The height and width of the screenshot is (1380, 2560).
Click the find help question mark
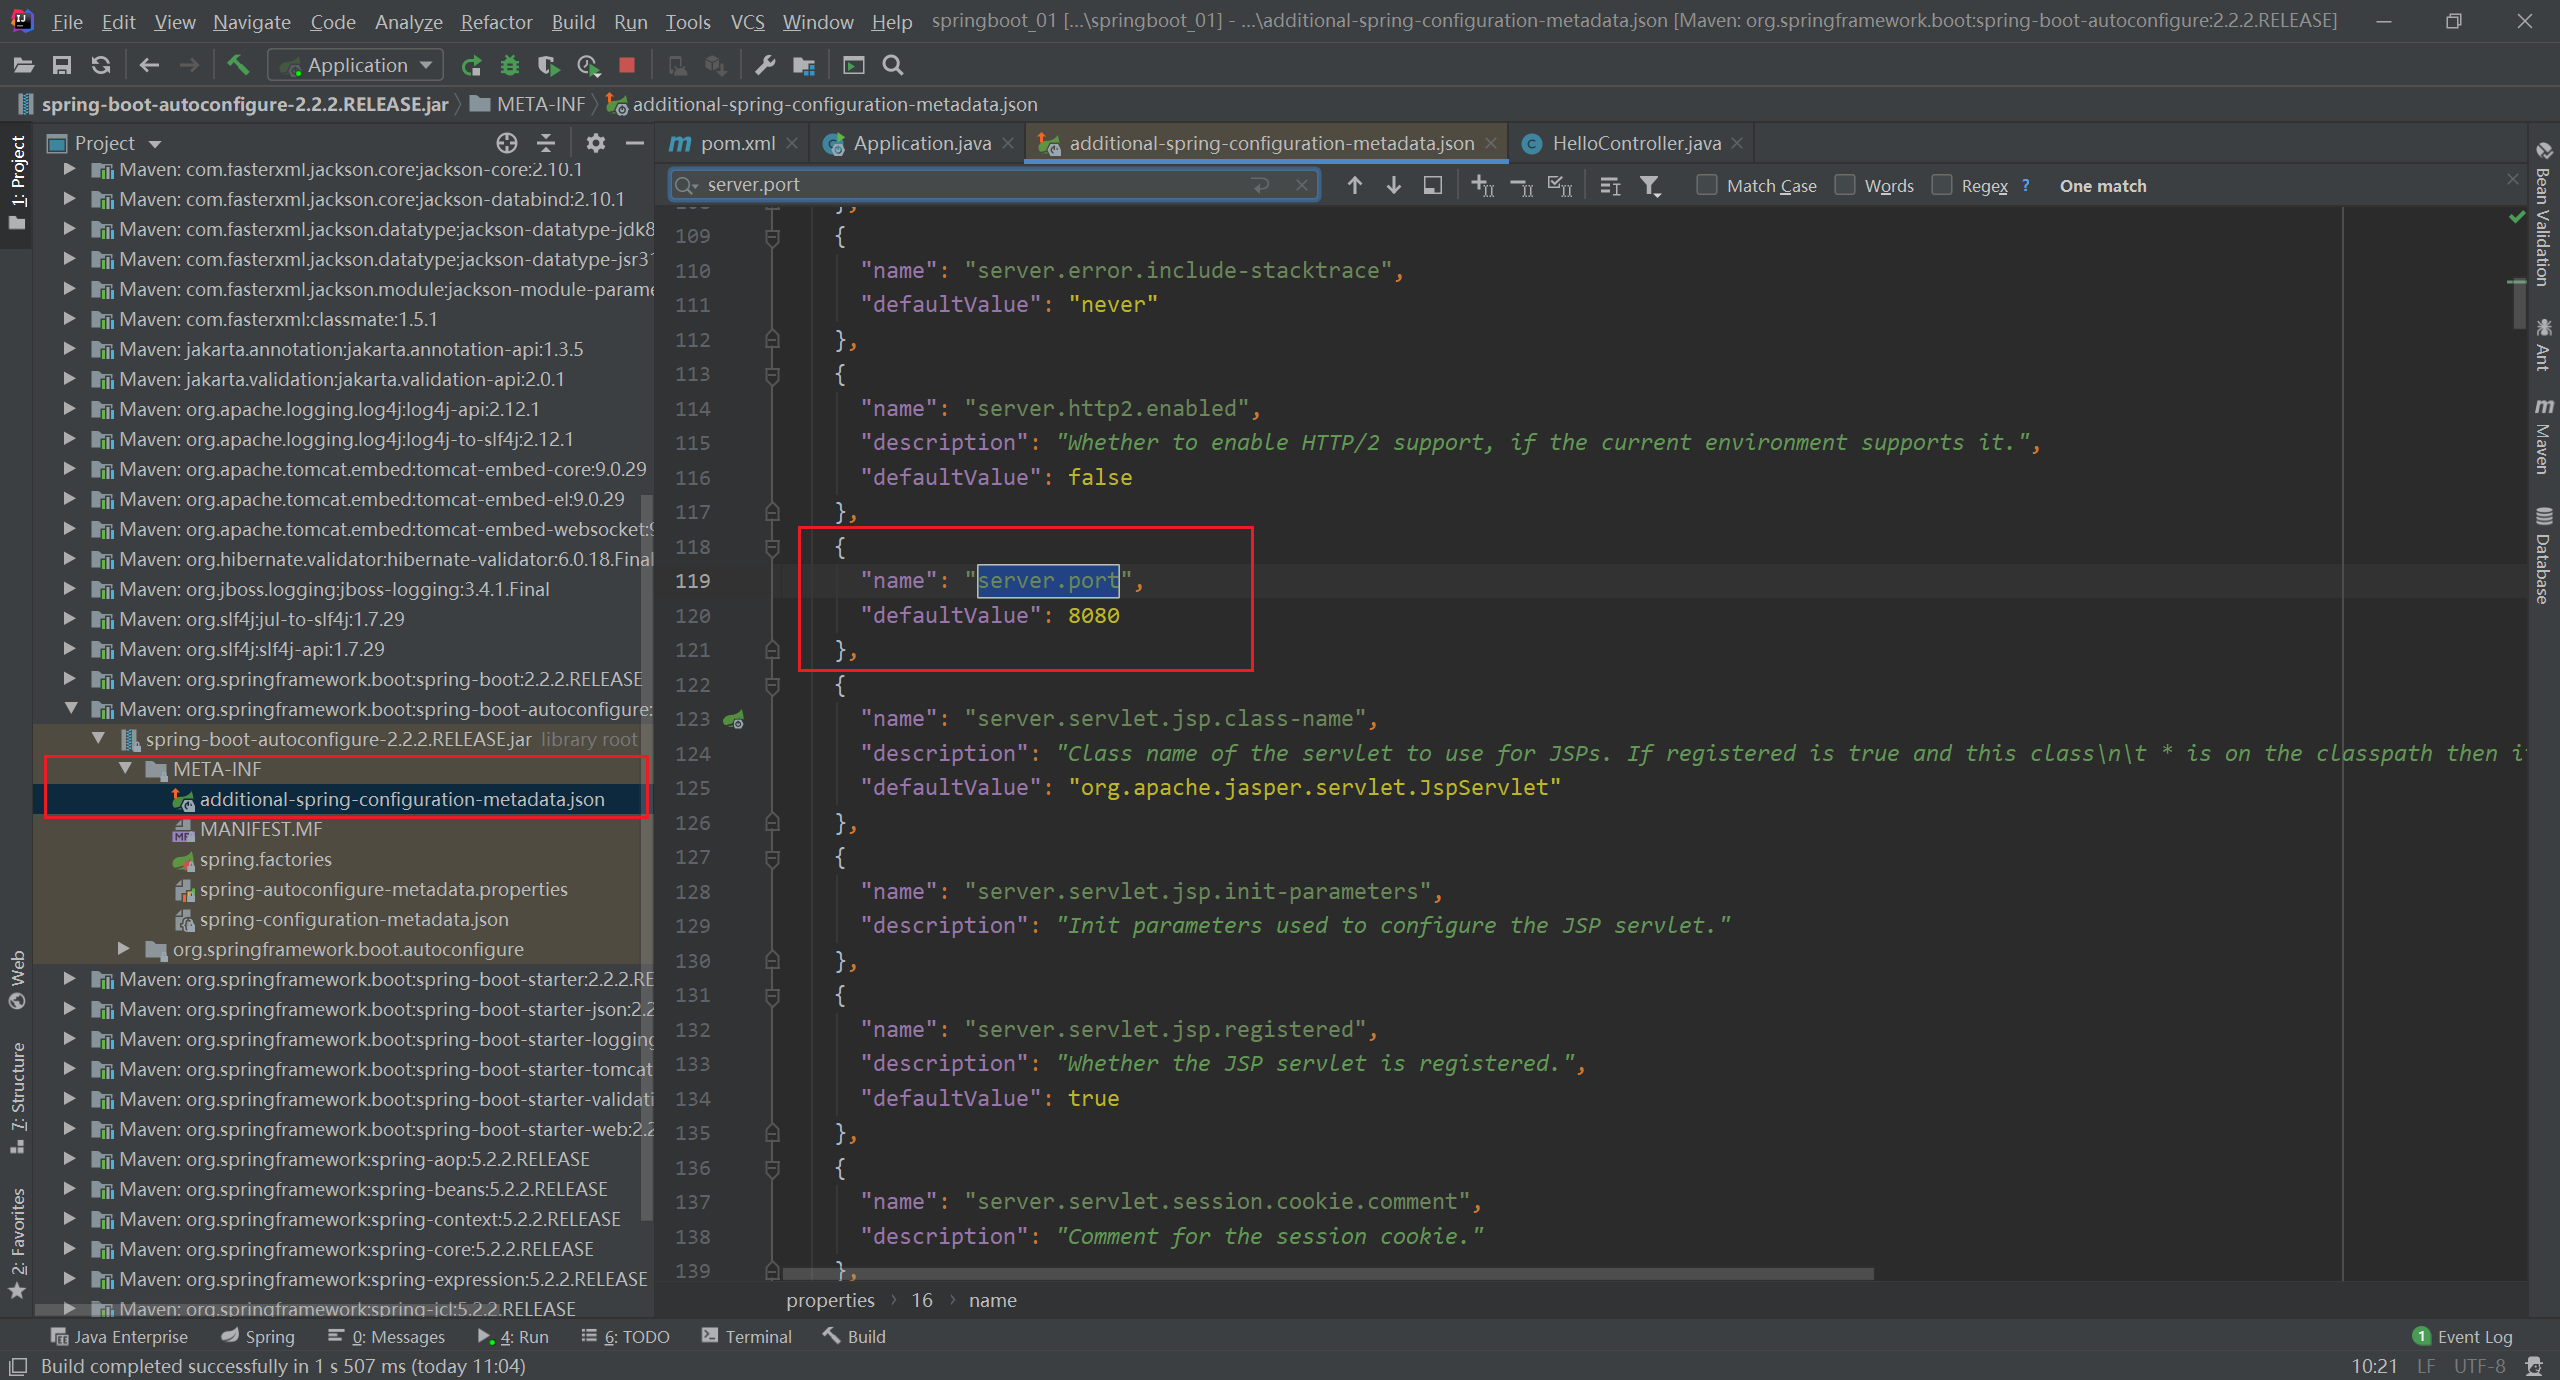tap(2026, 185)
